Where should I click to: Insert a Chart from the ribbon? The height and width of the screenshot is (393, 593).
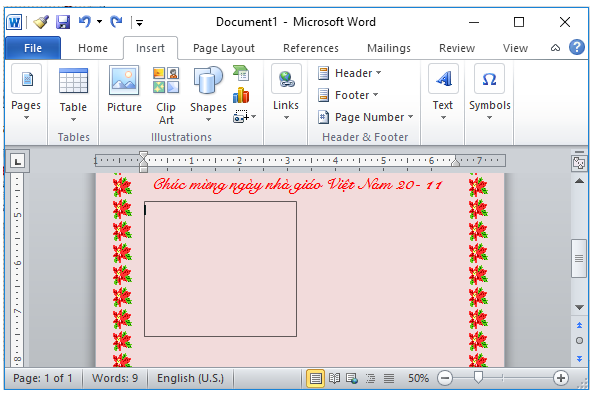[241, 95]
